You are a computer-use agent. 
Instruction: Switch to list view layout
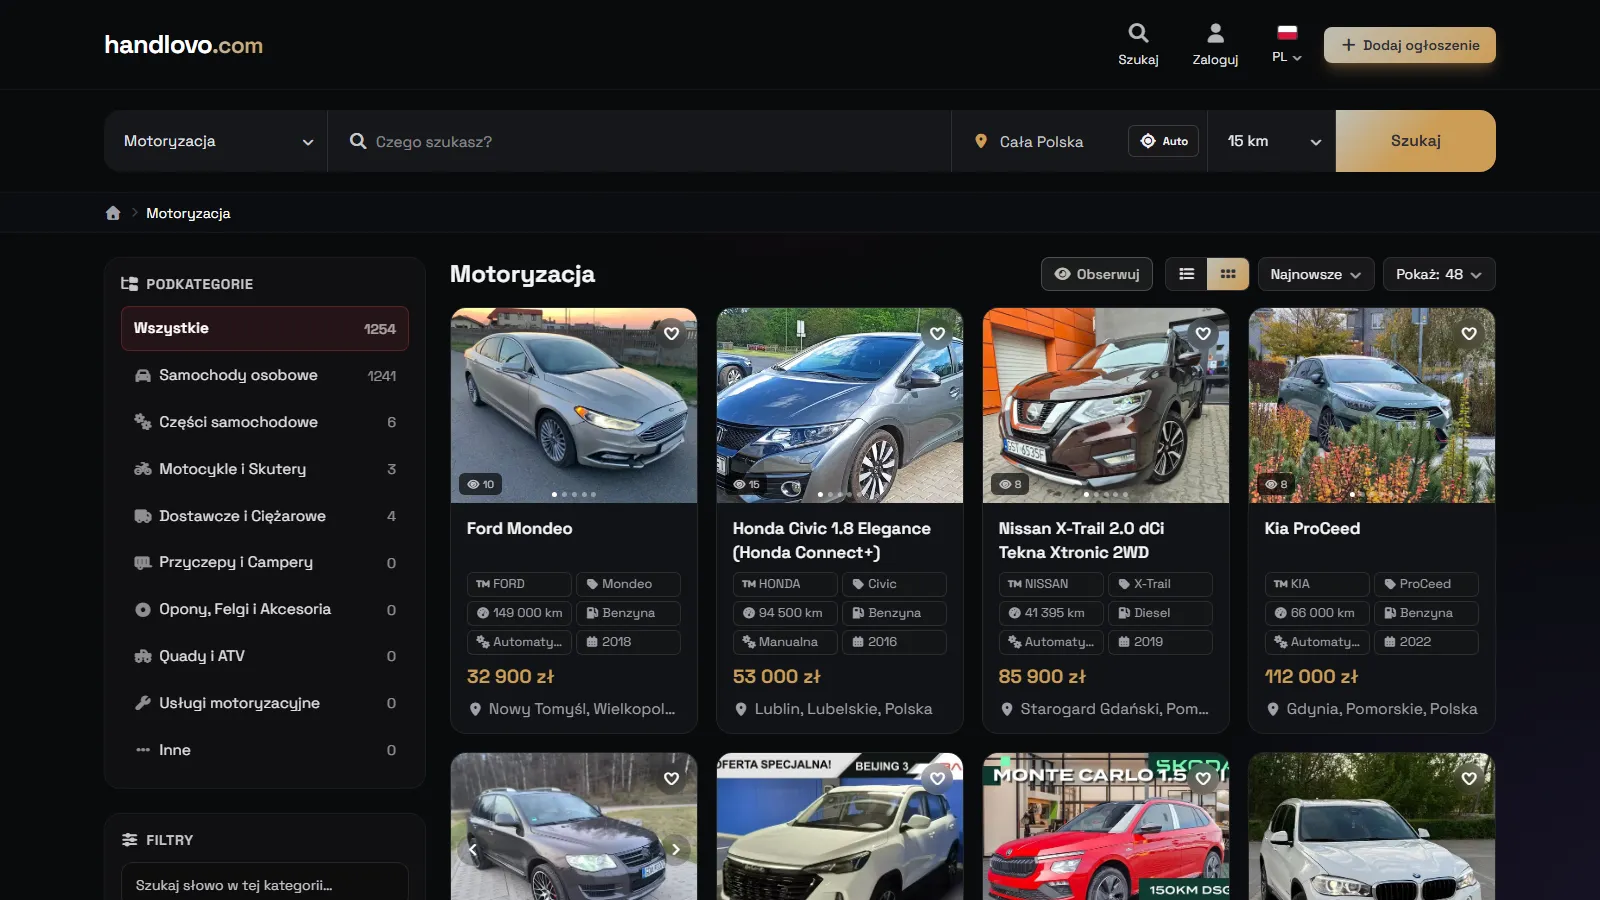click(x=1186, y=274)
